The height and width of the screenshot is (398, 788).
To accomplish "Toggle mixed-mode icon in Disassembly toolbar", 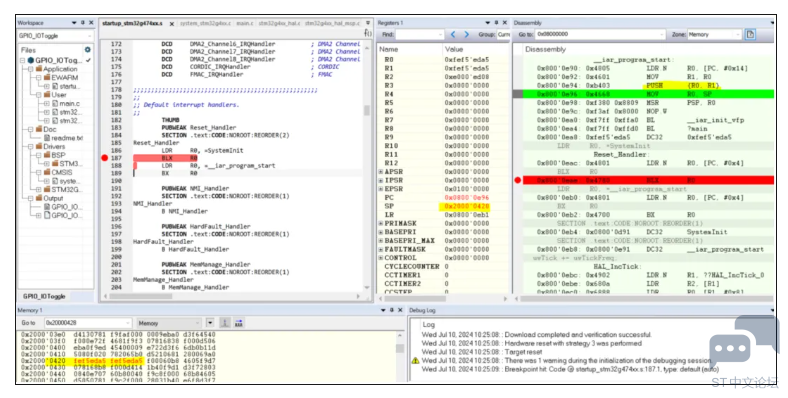I will coord(750,34).
